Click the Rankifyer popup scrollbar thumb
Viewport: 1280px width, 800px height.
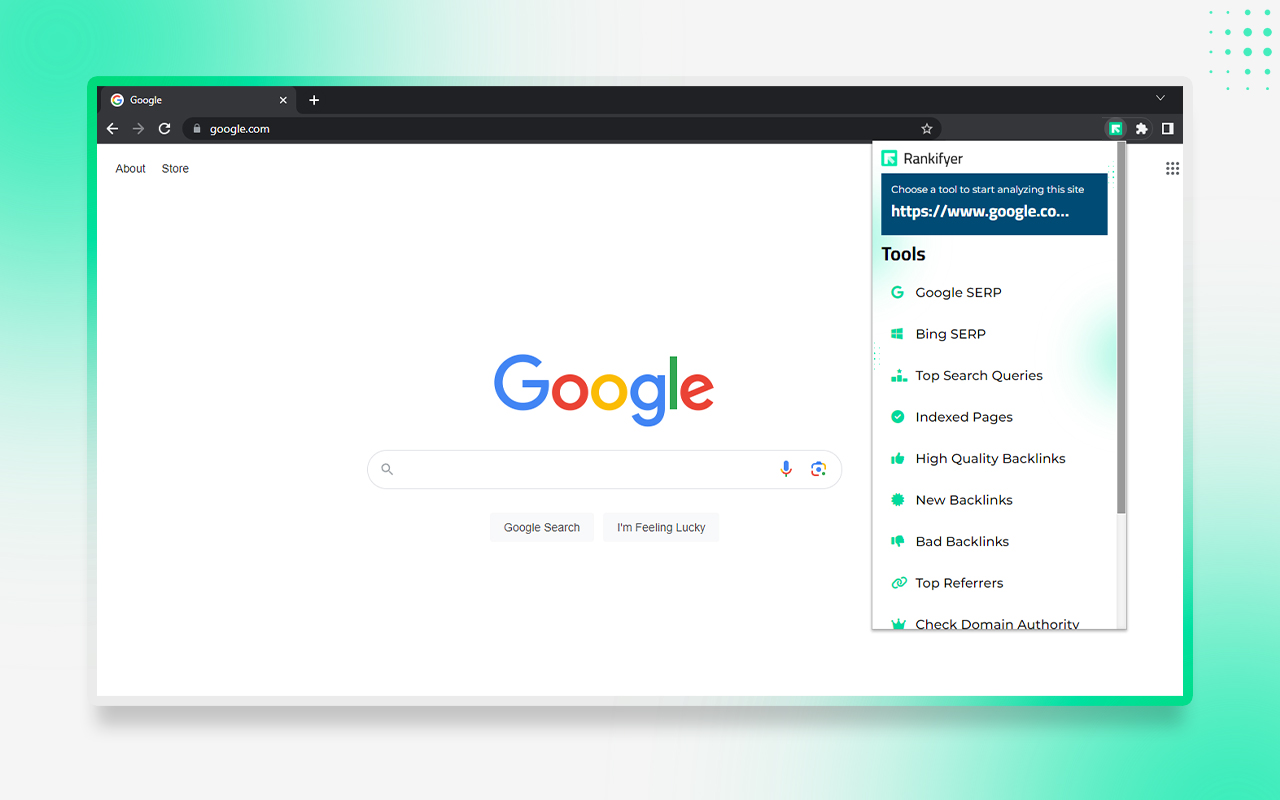1121,330
